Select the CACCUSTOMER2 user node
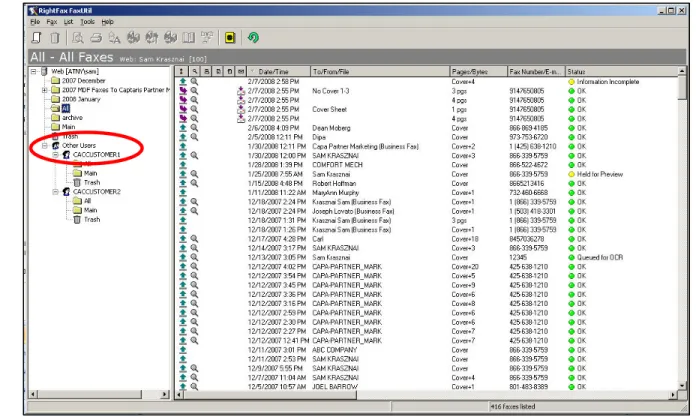The width and height of the screenshot is (696, 417). [91, 192]
